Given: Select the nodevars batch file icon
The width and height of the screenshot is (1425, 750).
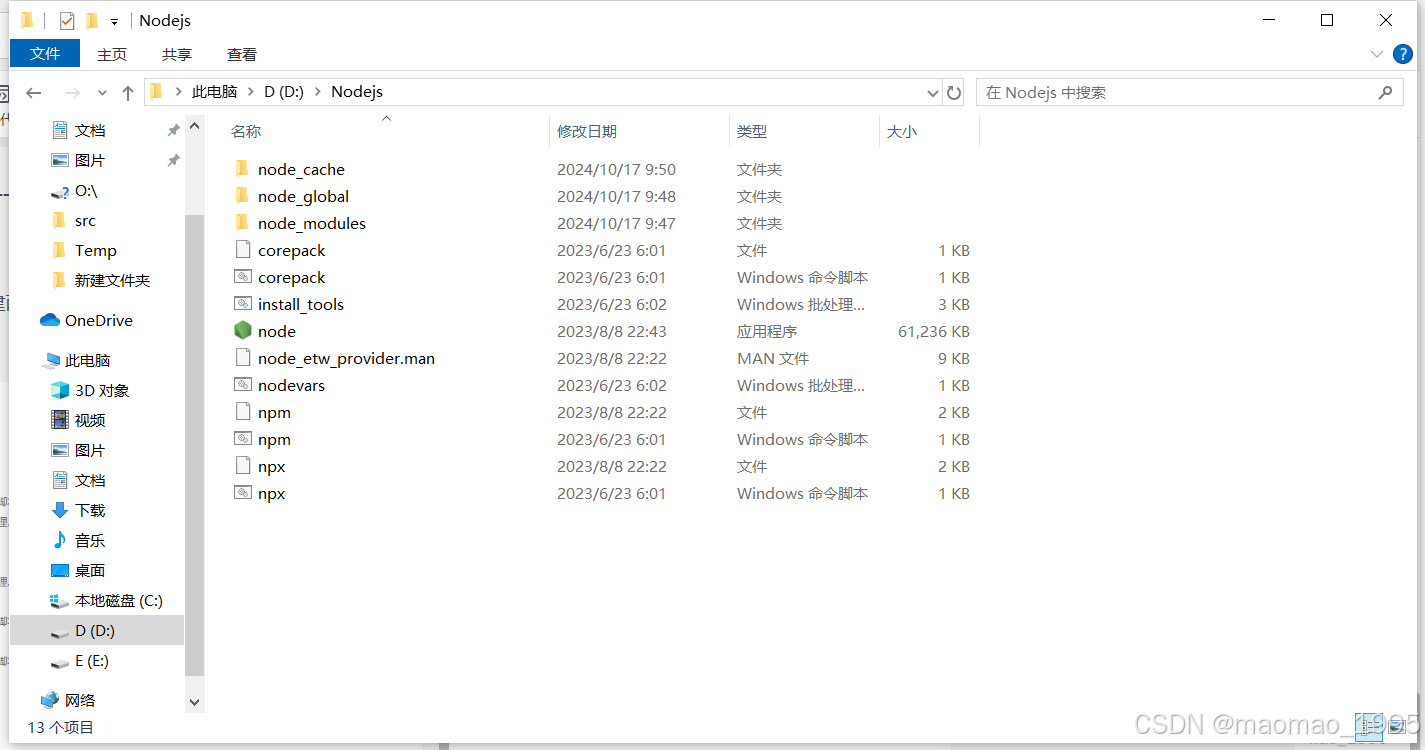Looking at the screenshot, I should tap(242, 385).
